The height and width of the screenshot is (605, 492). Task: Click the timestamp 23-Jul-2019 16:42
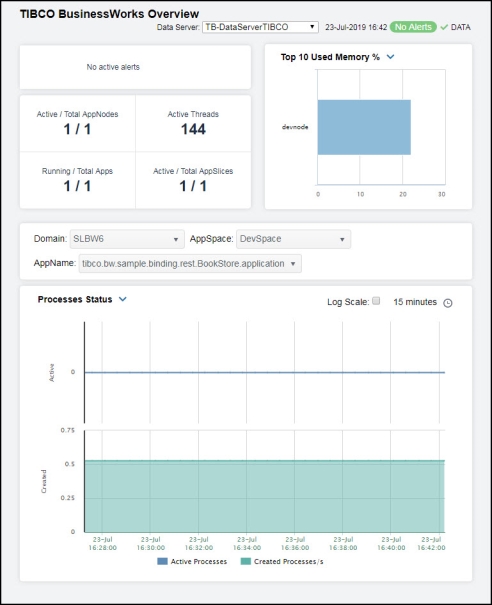point(356,27)
